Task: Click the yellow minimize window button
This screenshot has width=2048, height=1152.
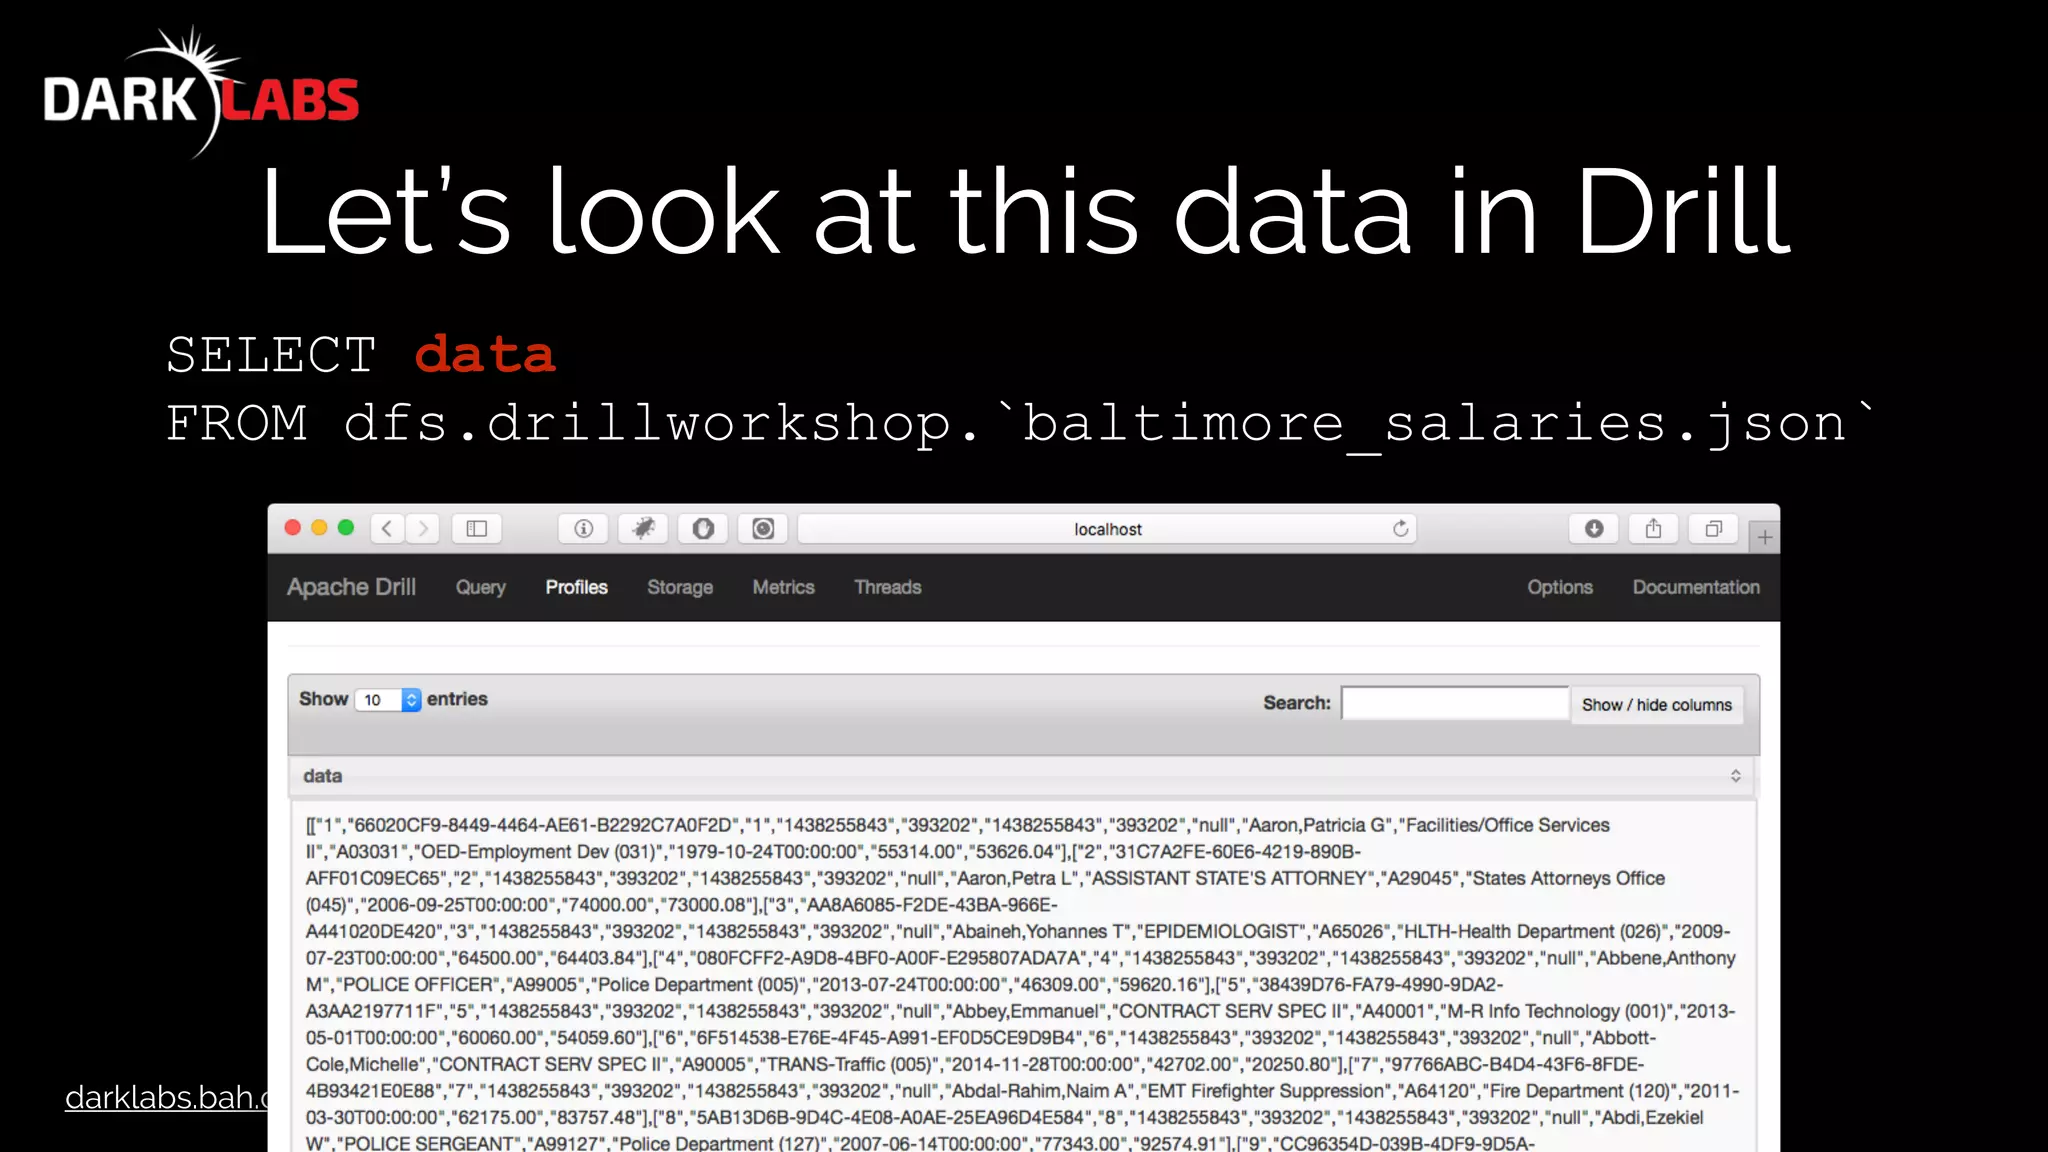Action: (x=319, y=527)
